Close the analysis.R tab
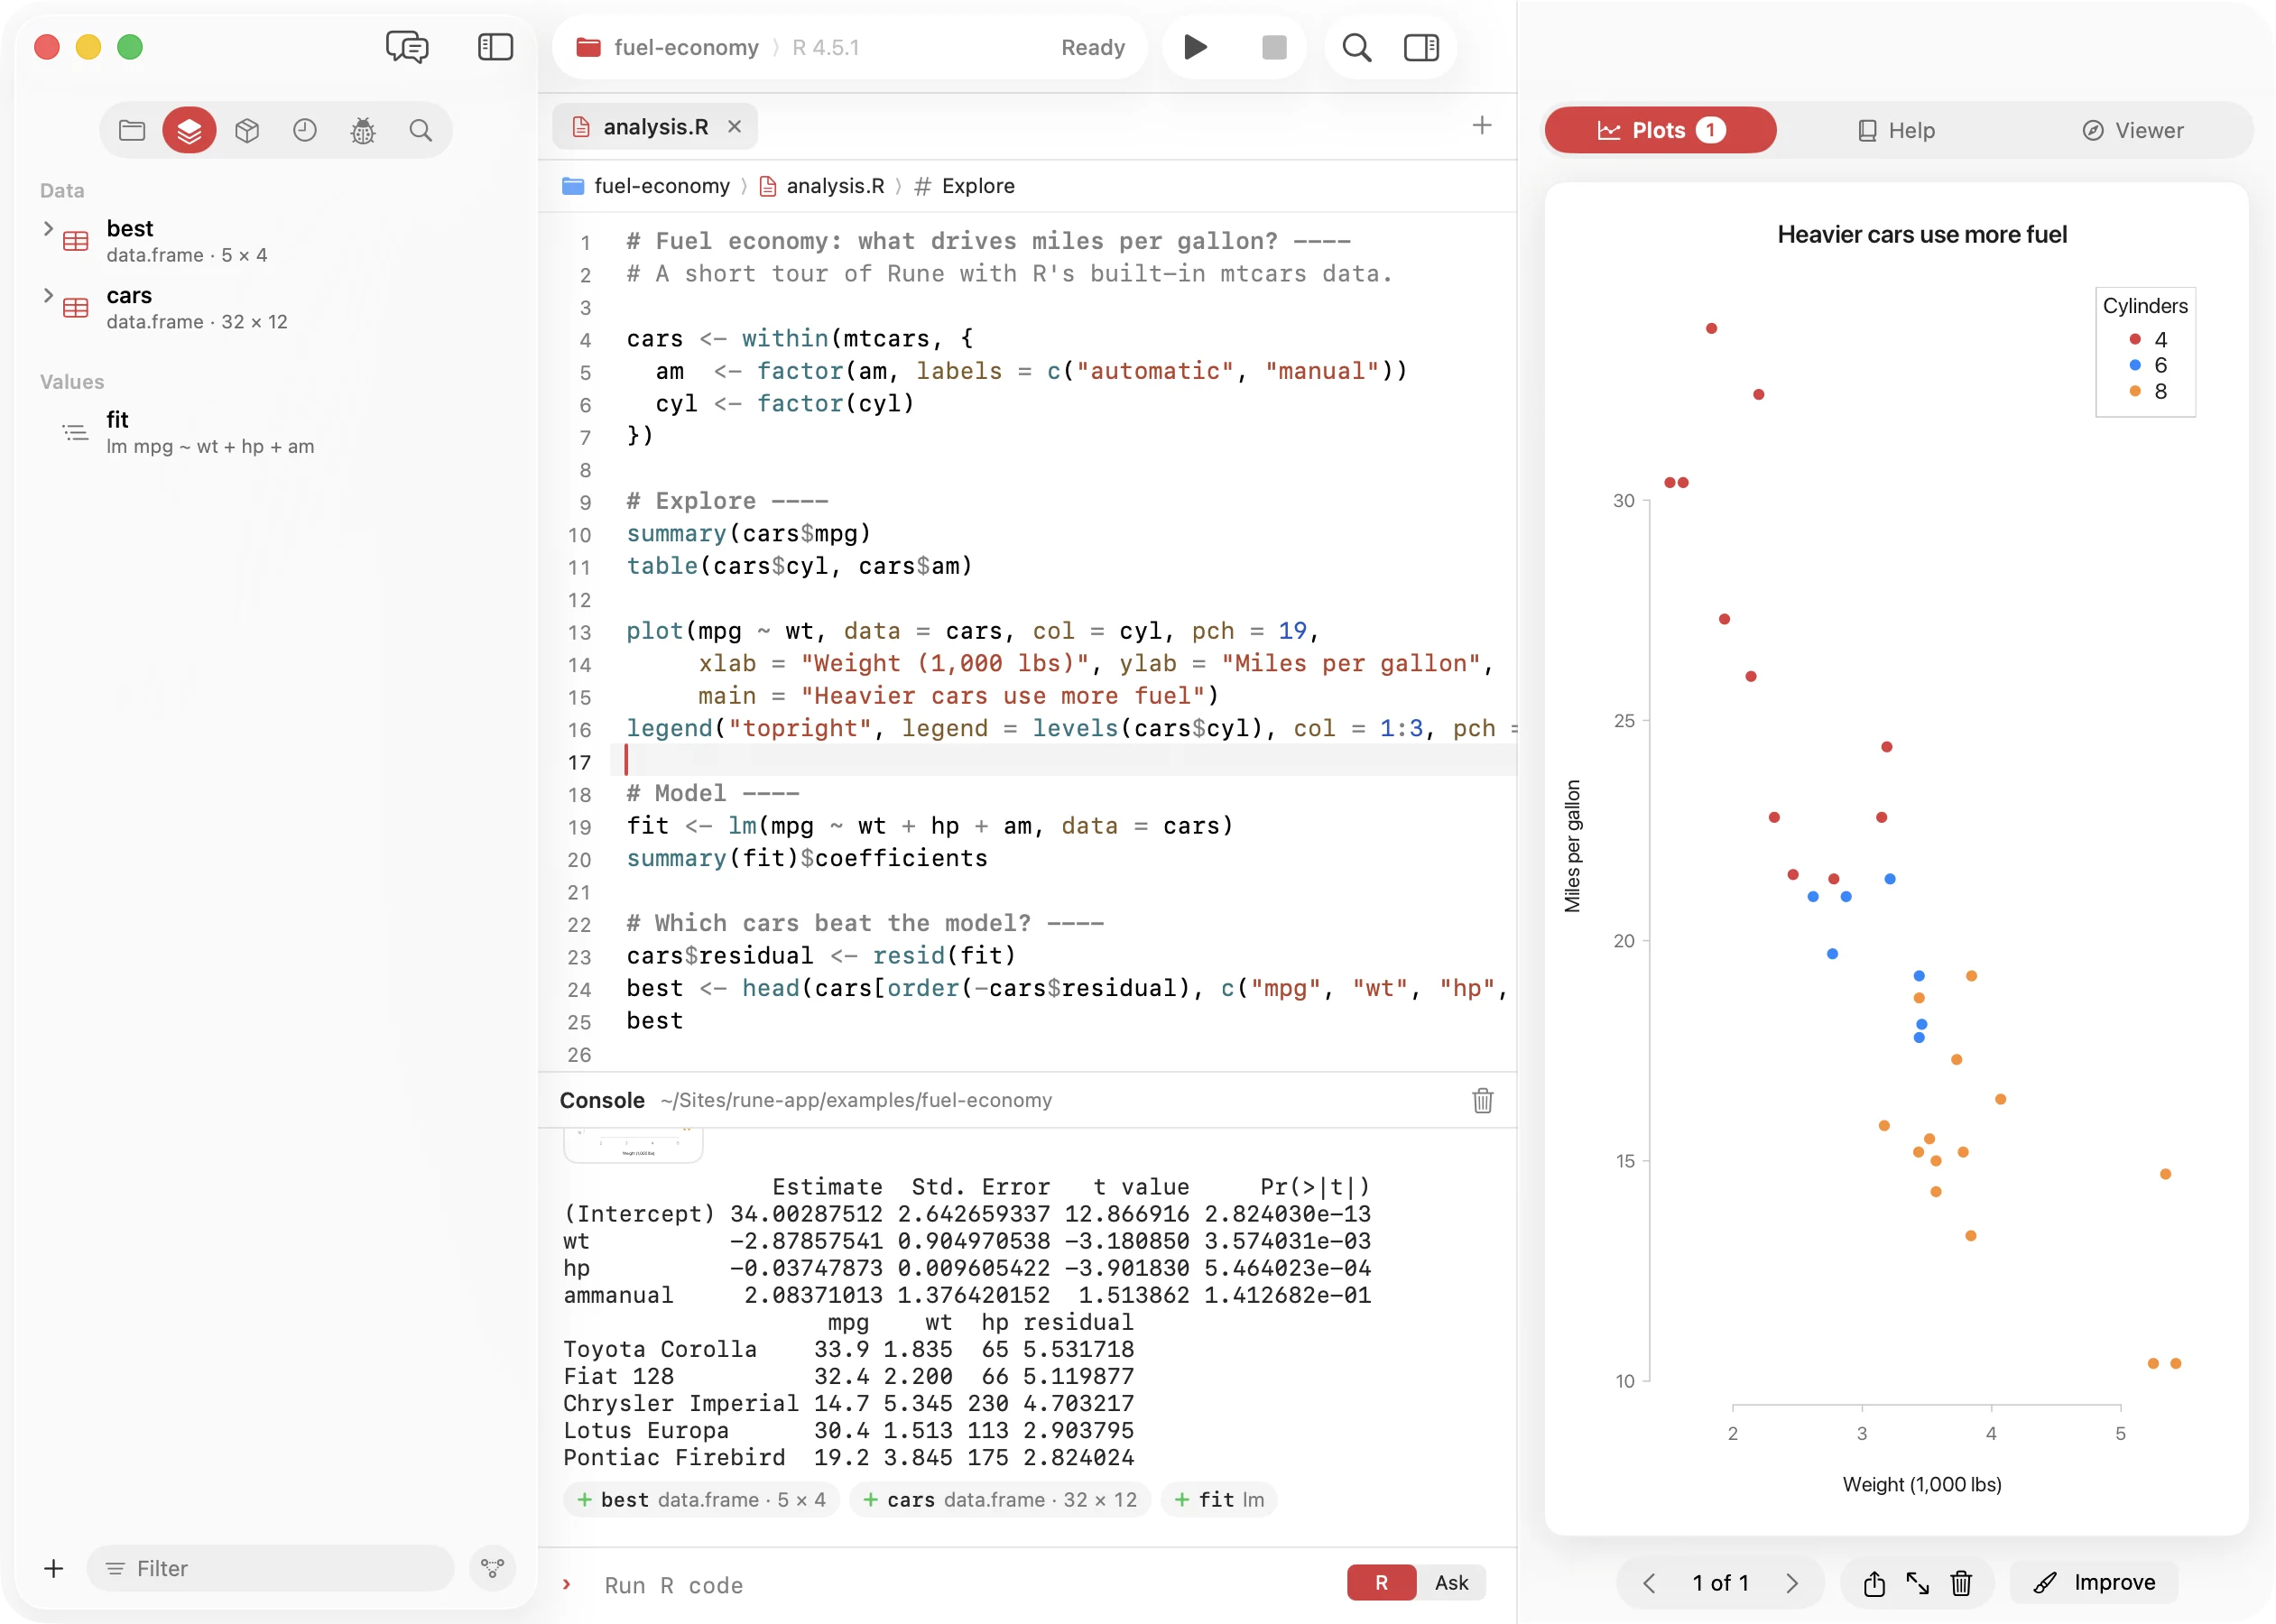Viewport: 2276px width, 1624px height. (734, 127)
